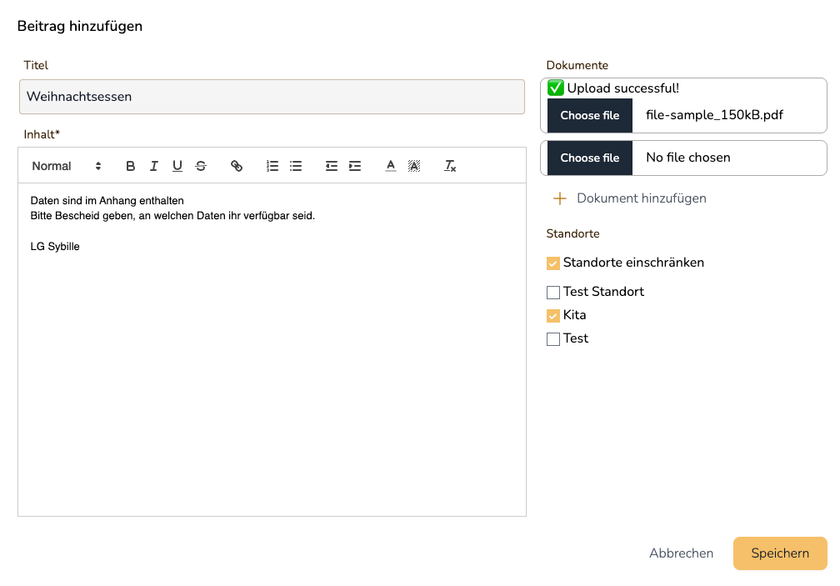The height and width of the screenshot is (586, 840).
Task: Open the text background color picker
Action: (414, 166)
